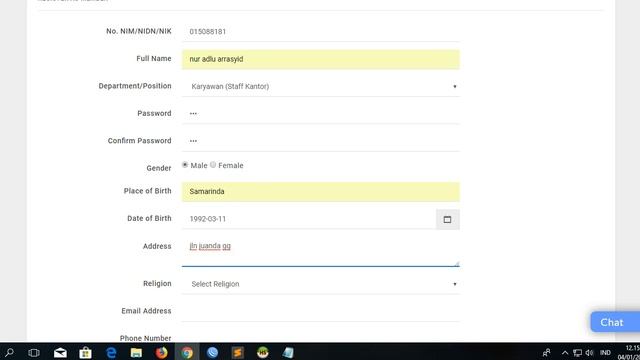Open the Select Religion dropdown
This screenshot has height=360, width=640.
pos(320,284)
